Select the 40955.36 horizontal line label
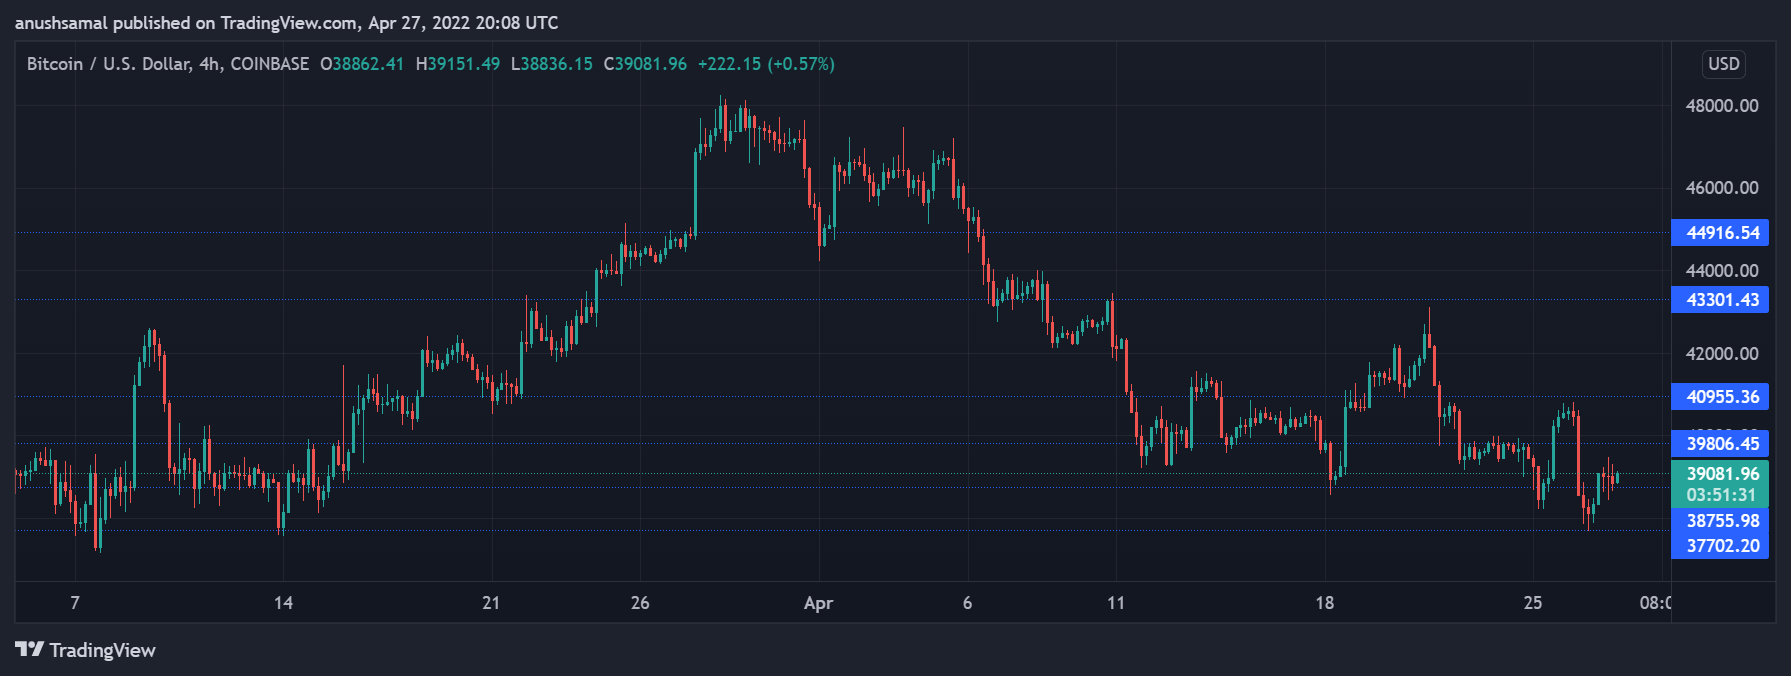 (x=1721, y=397)
